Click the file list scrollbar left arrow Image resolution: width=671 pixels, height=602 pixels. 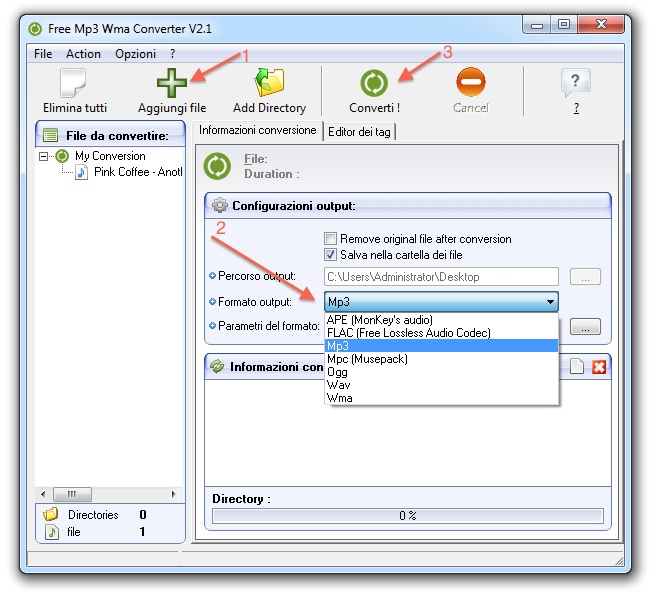click(x=43, y=495)
